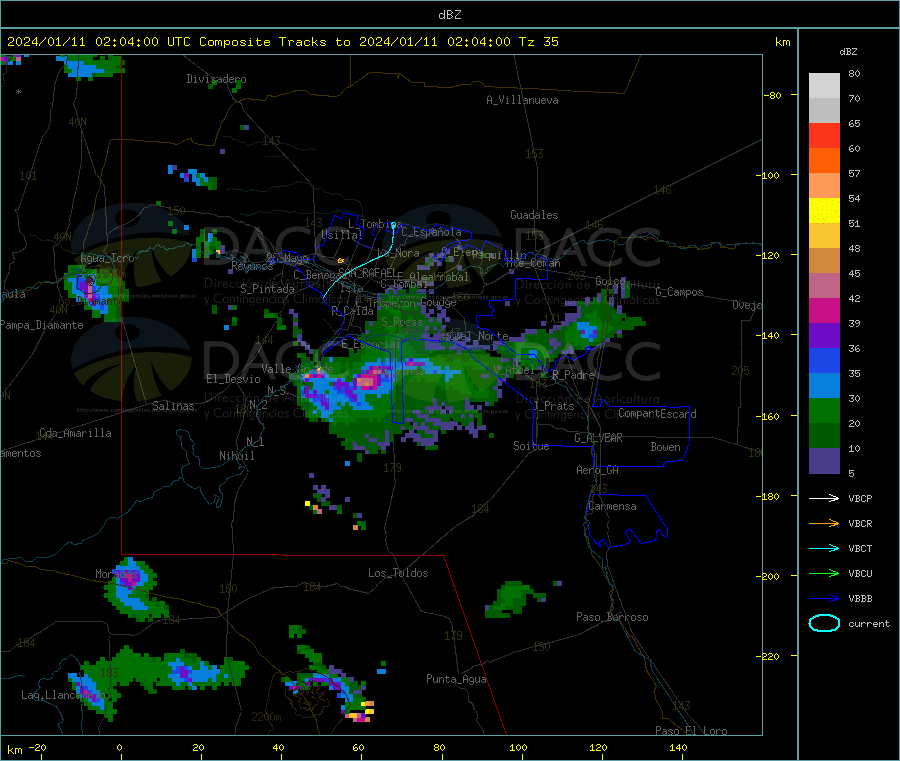Click the C_Española place label

coord(431,232)
